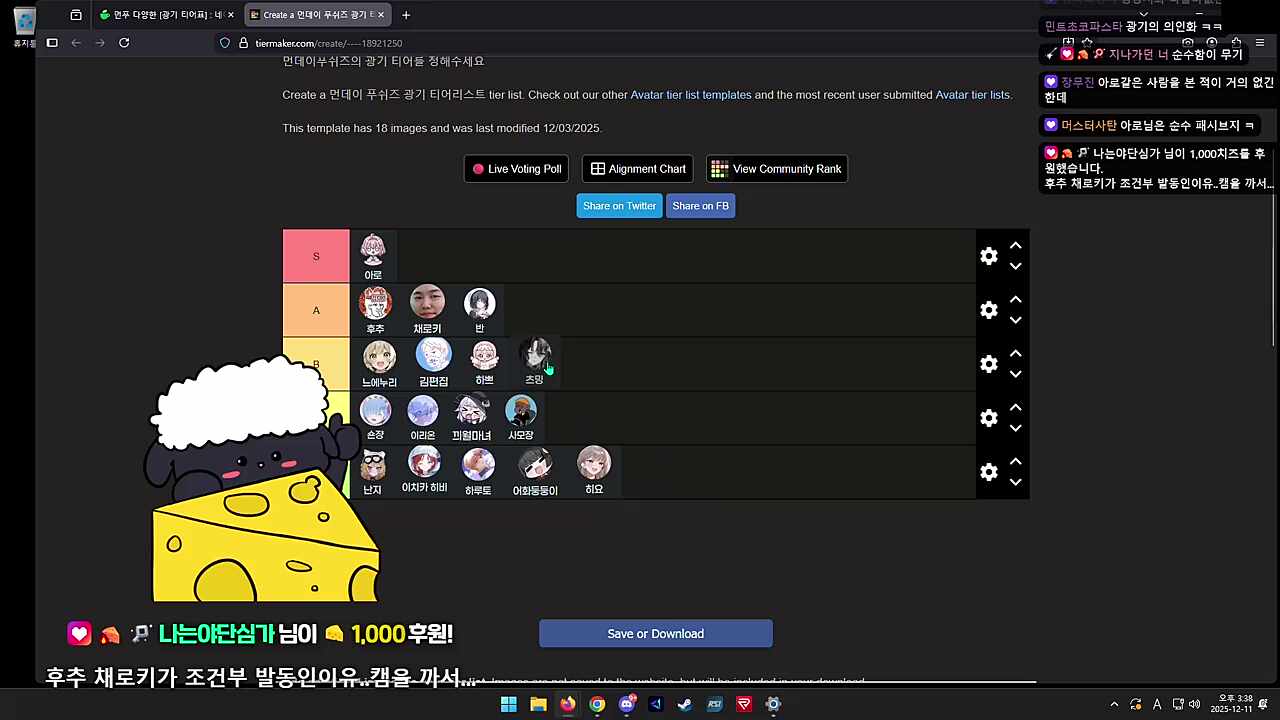This screenshot has height=720, width=1280.
Task: Move S tier row down
Action: pos(1015,267)
